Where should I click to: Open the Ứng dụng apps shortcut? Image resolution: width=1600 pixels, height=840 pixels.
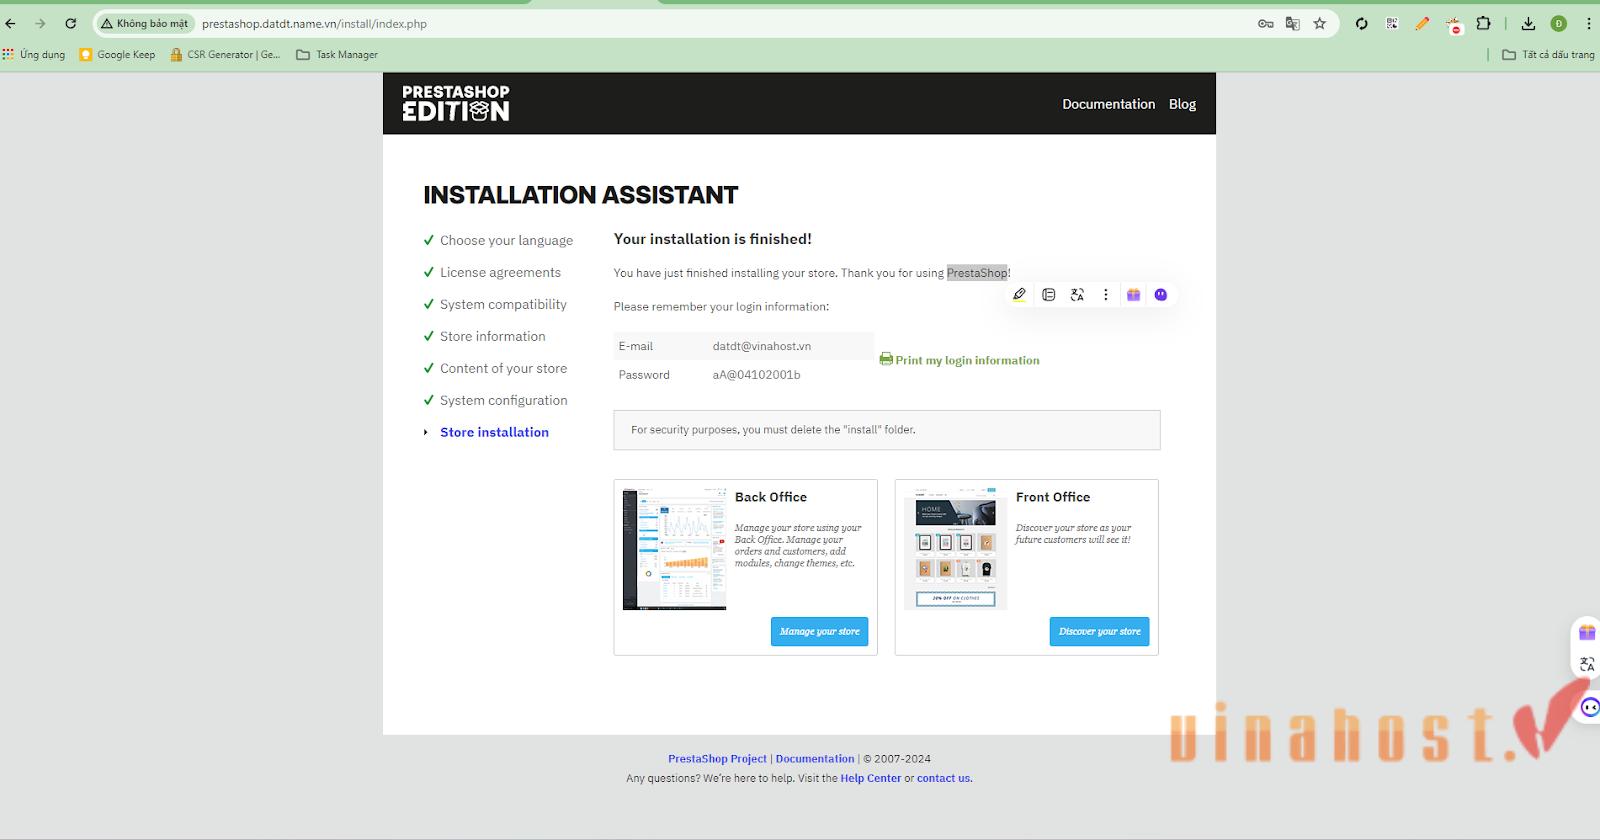tap(34, 54)
